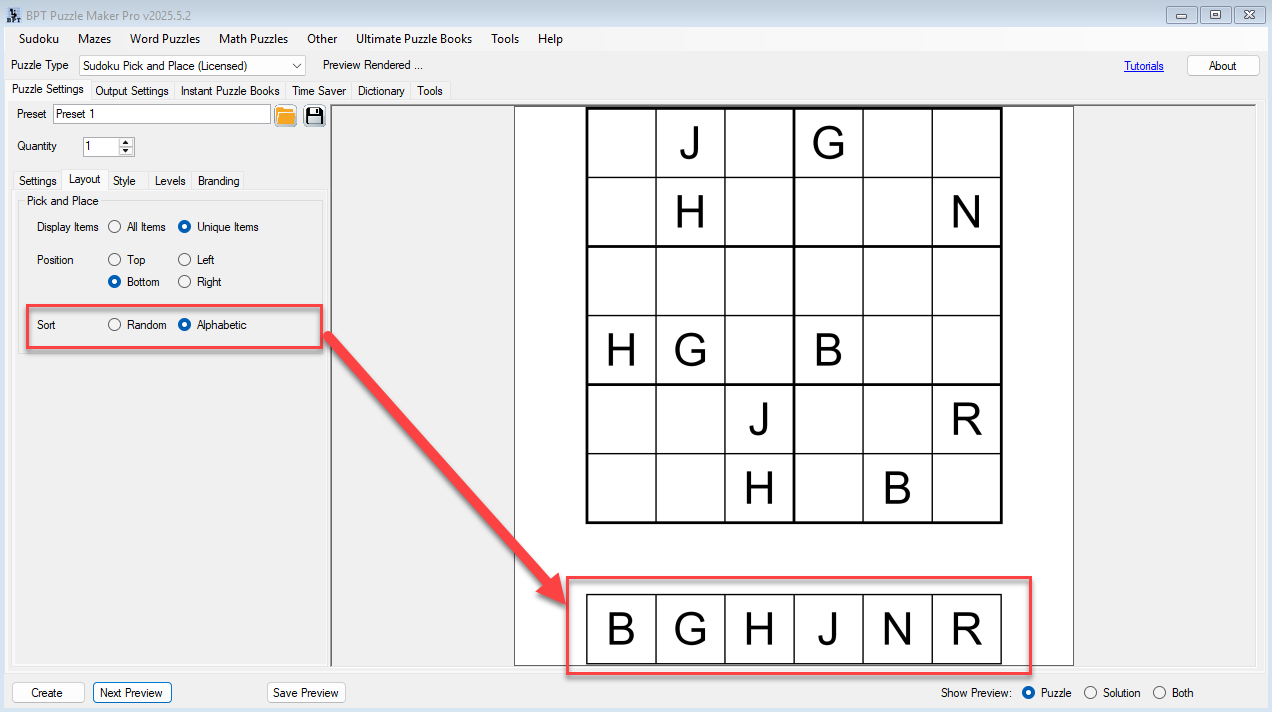Select All Items for Display Items

[x=114, y=226]
